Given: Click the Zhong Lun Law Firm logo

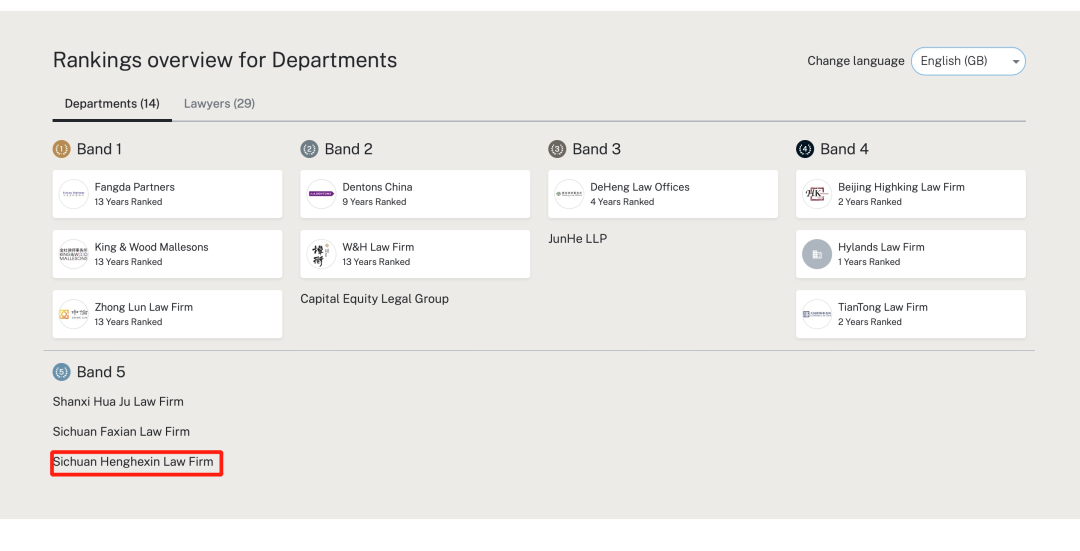Looking at the screenshot, I should (73, 314).
